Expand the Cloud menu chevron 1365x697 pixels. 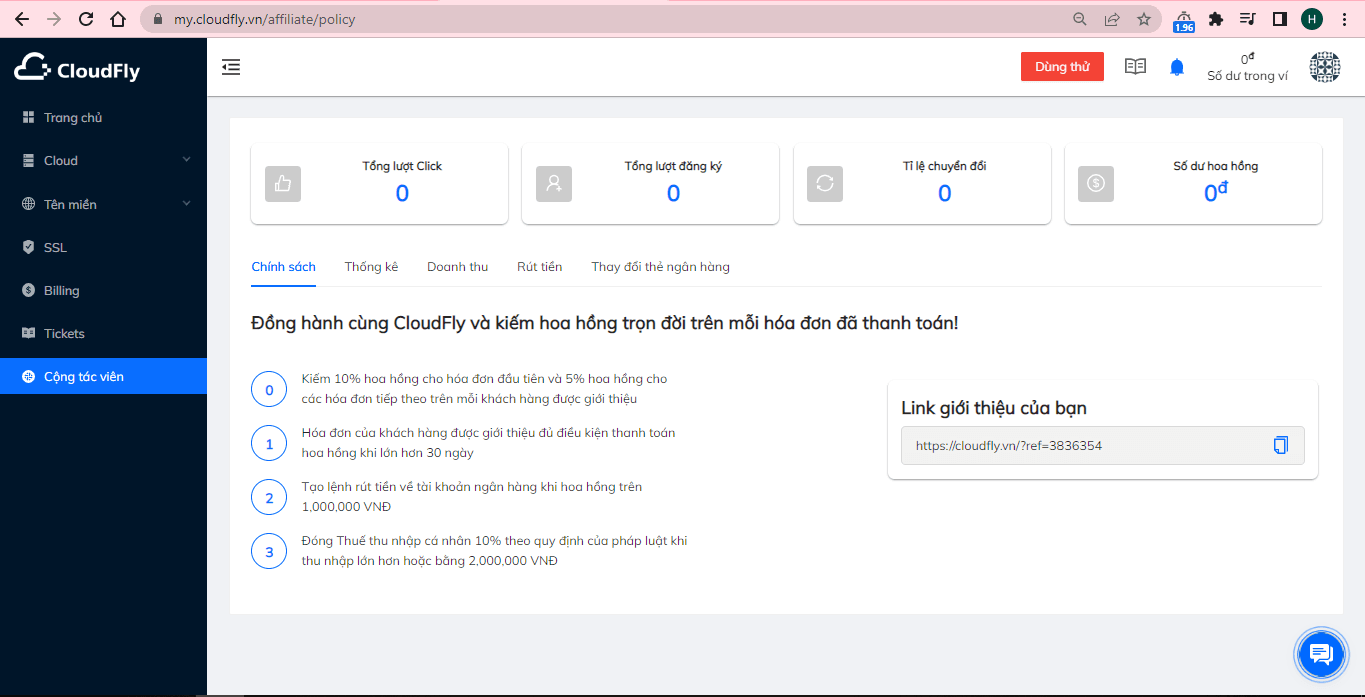[x=186, y=161]
